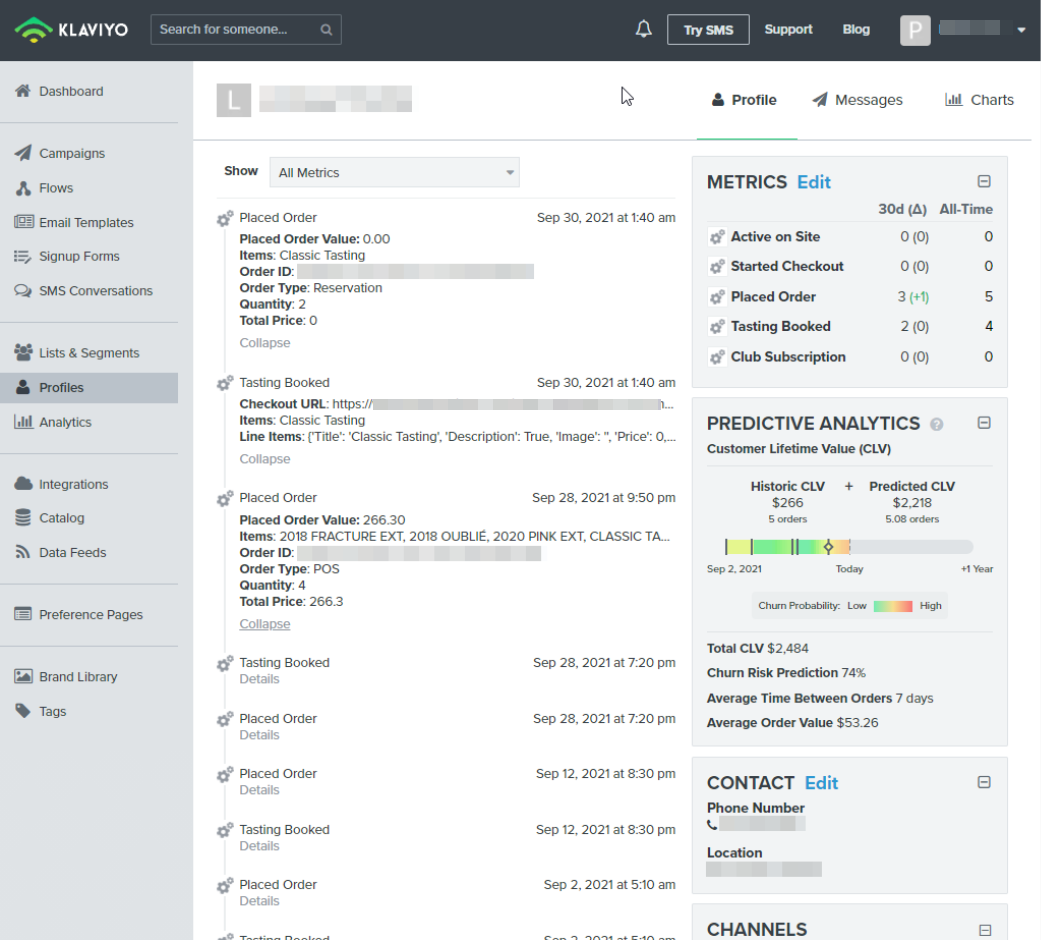
Task: Click the Data Feeds RSS icon
Action: pos(23,552)
